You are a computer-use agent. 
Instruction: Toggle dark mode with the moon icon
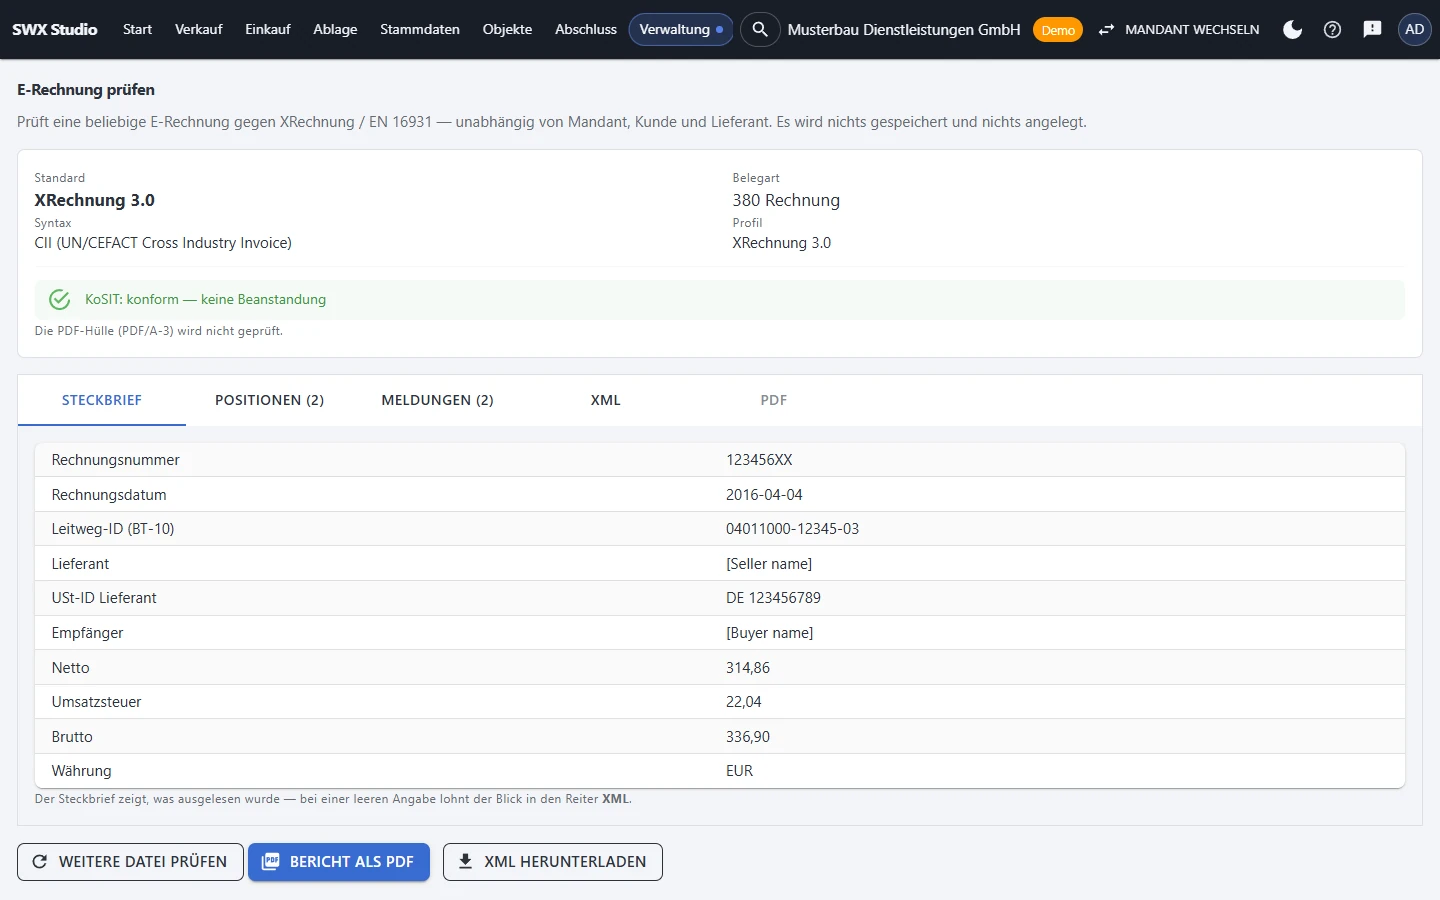[x=1293, y=29]
